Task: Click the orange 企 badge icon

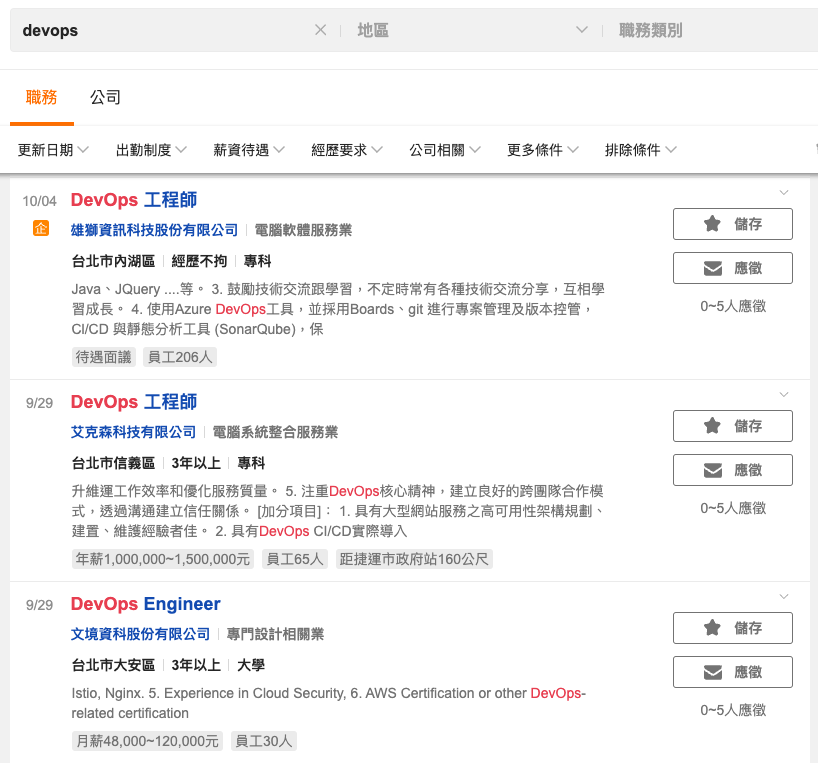Action: (x=41, y=228)
